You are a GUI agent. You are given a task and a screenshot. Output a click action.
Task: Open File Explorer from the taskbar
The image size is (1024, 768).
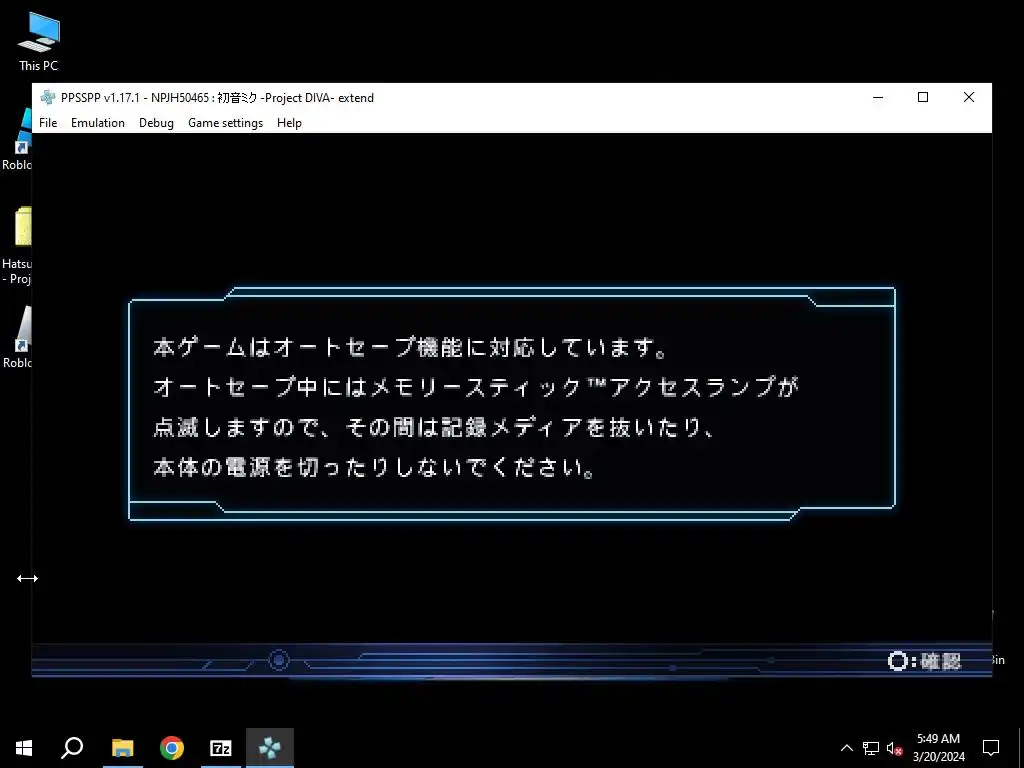click(122, 748)
